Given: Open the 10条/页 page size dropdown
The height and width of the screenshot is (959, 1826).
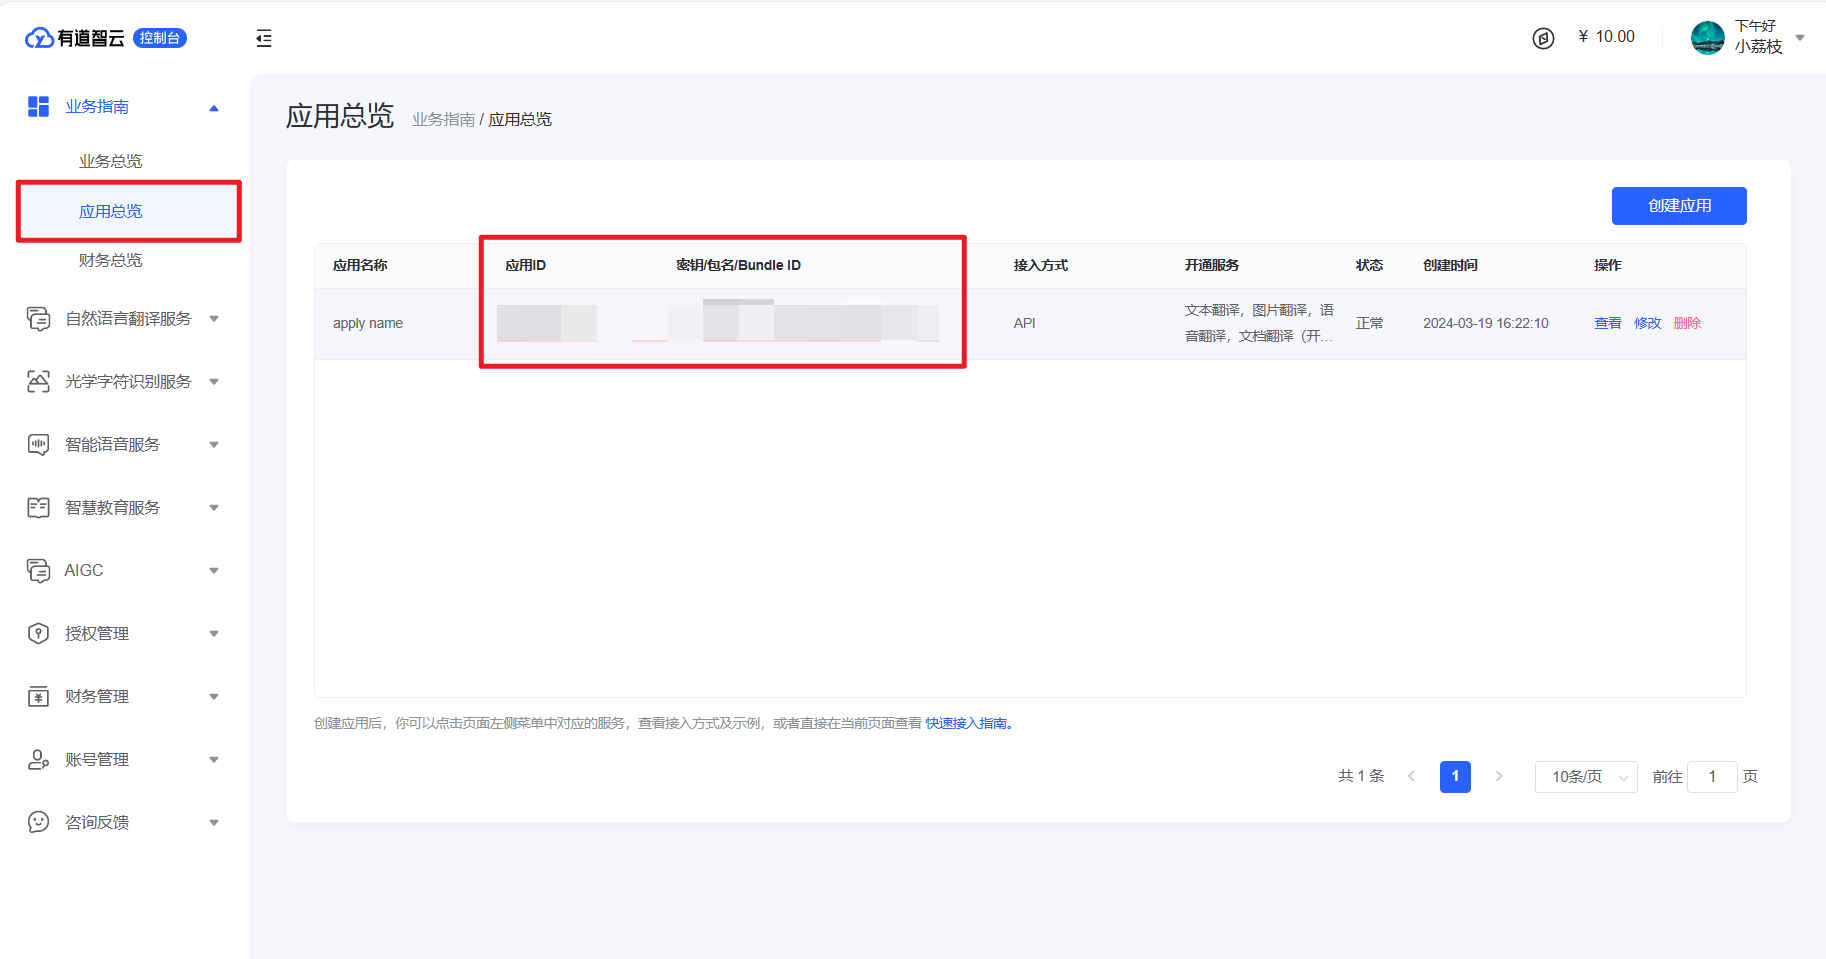Looking at the screenshot, I should [x=1585, y=777].
